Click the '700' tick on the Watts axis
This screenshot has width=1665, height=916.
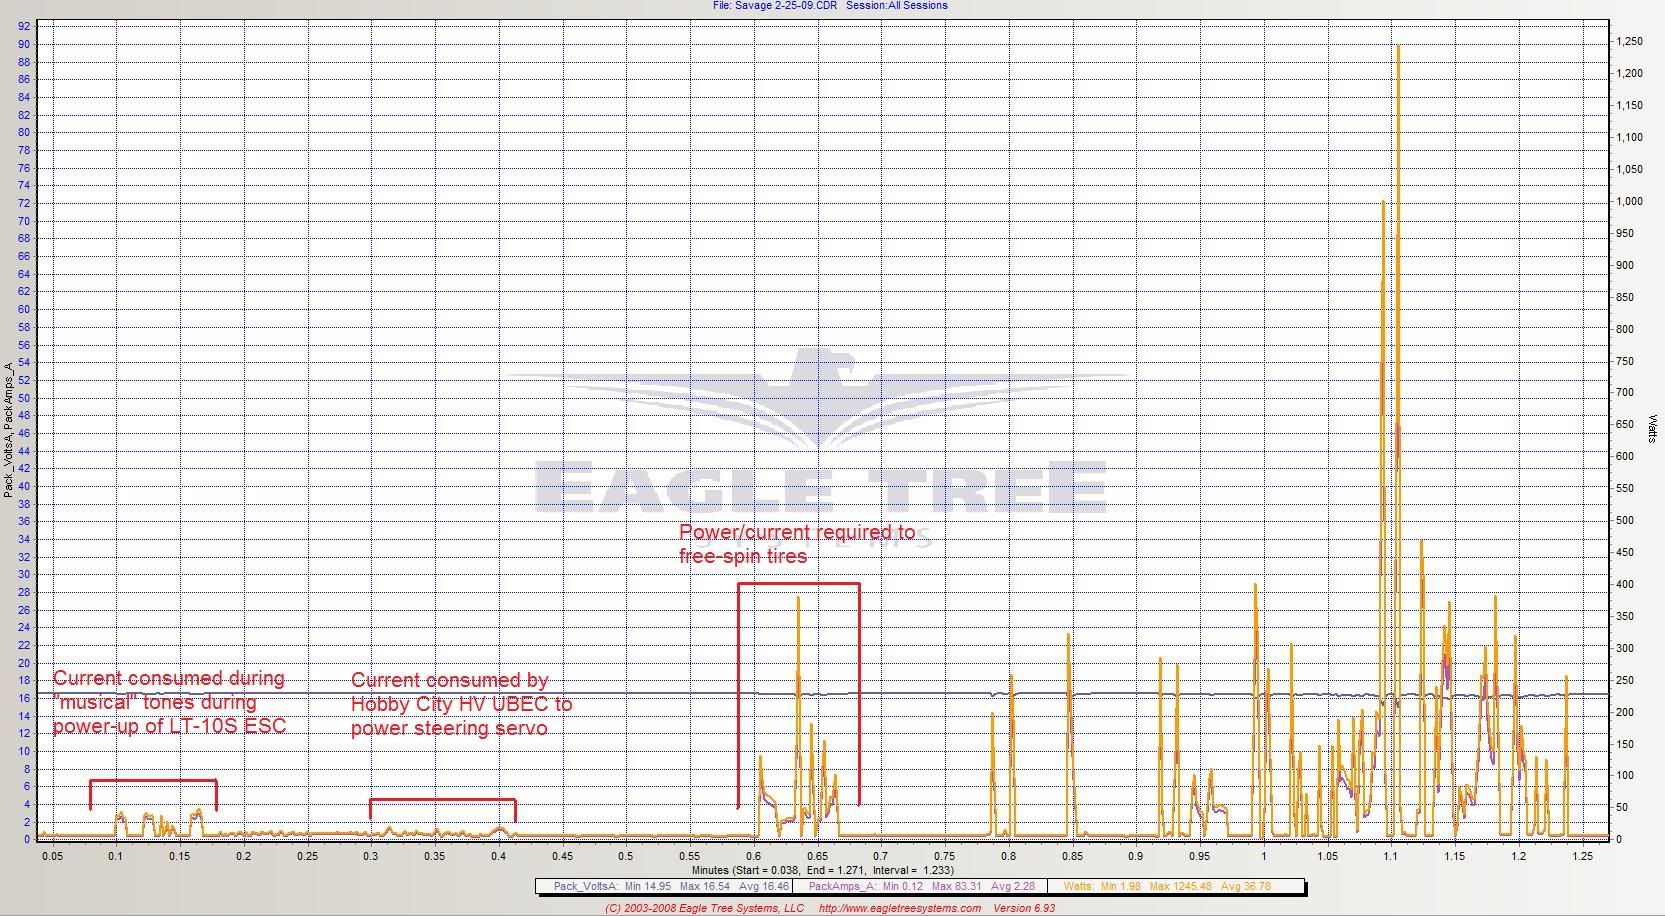1625,393
